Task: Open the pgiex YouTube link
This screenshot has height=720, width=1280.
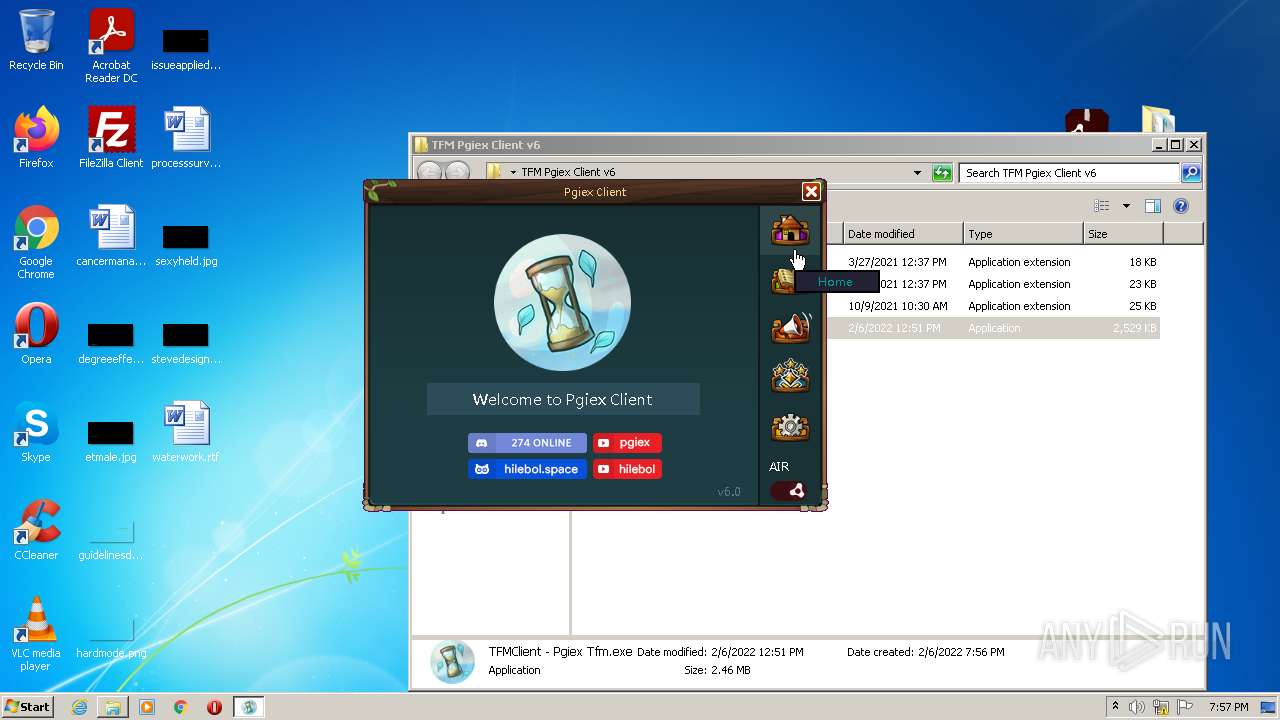Action: (x=627, y=443)
